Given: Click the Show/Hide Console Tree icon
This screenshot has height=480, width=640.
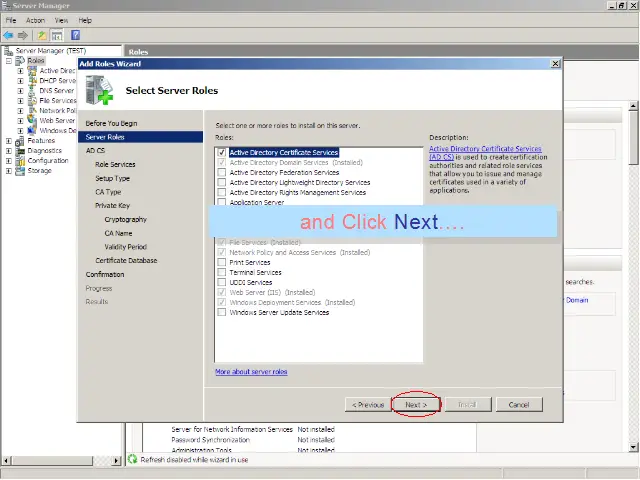Looking at the screenshot, I should pos(57,35).
